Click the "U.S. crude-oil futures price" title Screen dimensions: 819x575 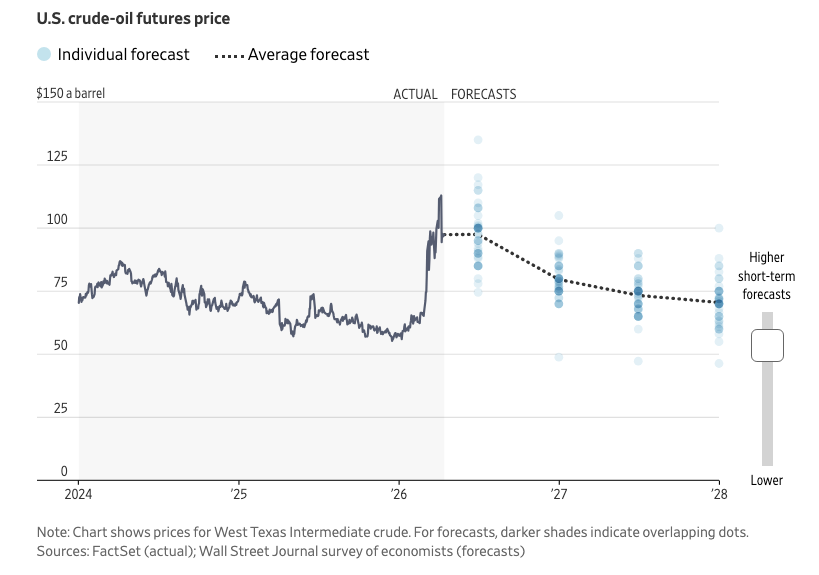pyautogui.click(x=132, y=18)
